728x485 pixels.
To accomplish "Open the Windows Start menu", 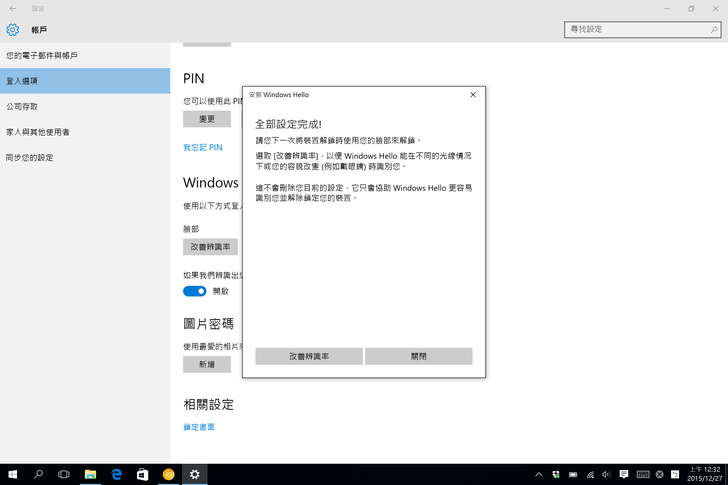I will click(13, 474).
